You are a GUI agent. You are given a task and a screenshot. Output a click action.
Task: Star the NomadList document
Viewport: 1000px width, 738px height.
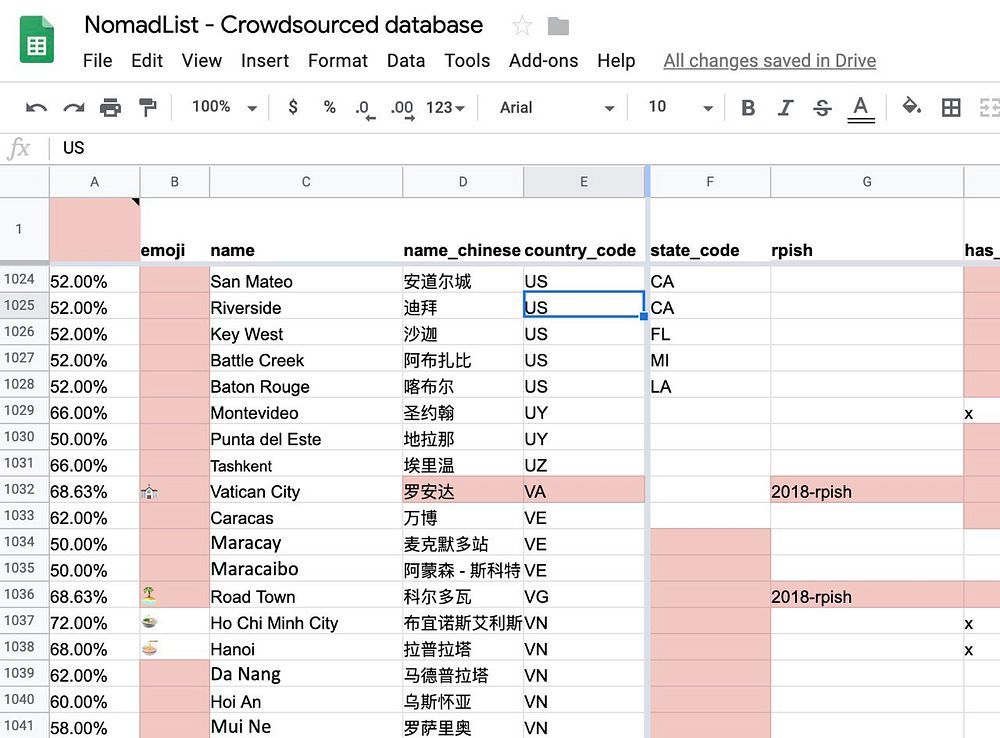tap(522, 26)
